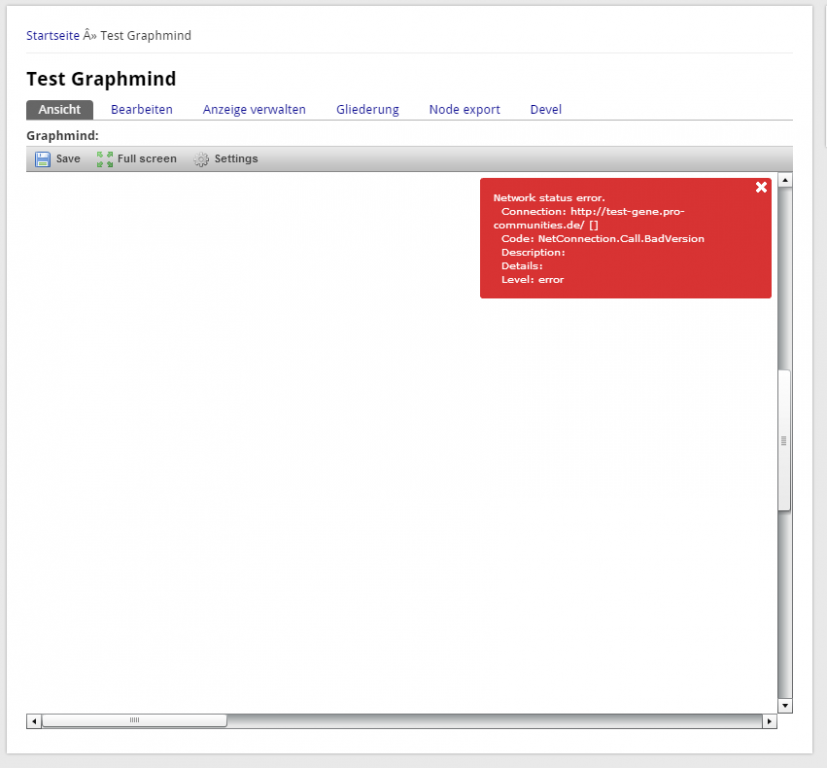Viewport: 827px width, 768px height.
Task: Click the horizontal scrollbar right arrow
Action: (769, 721)
